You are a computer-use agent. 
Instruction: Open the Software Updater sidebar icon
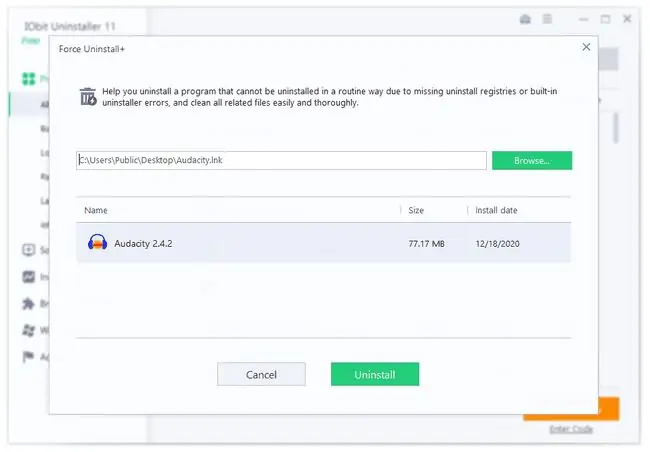click(x=29, y=250)
